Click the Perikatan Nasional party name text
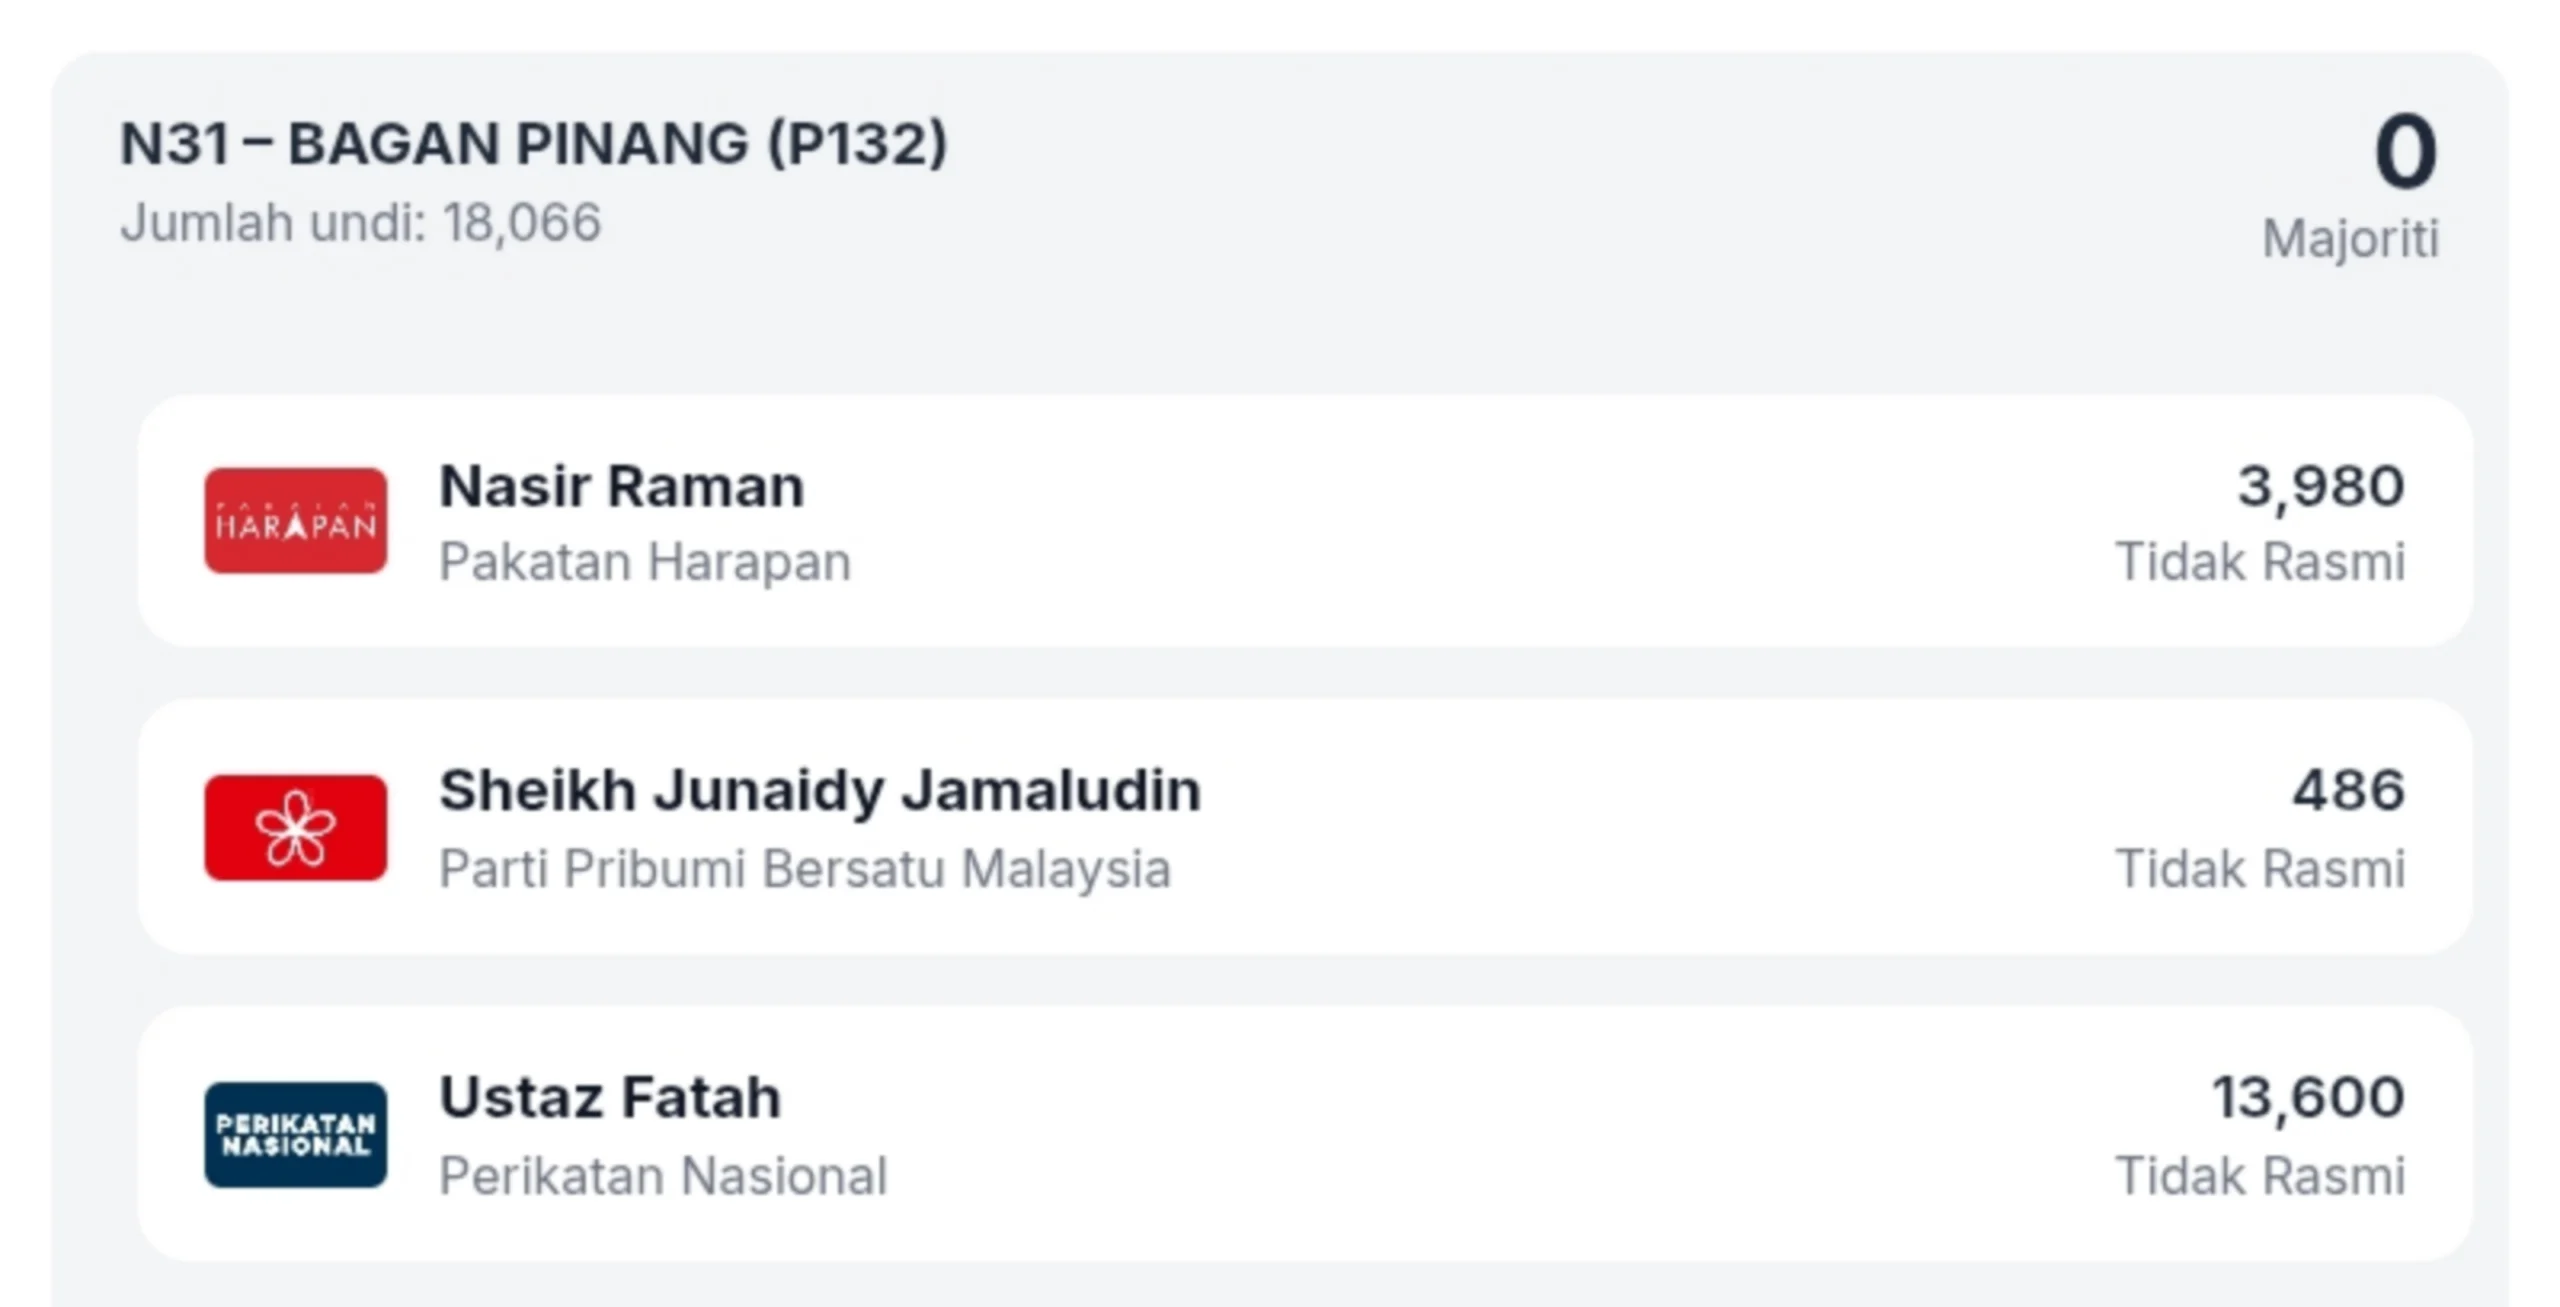Screen dimensions: 2560x1307 pos(663,1176)
